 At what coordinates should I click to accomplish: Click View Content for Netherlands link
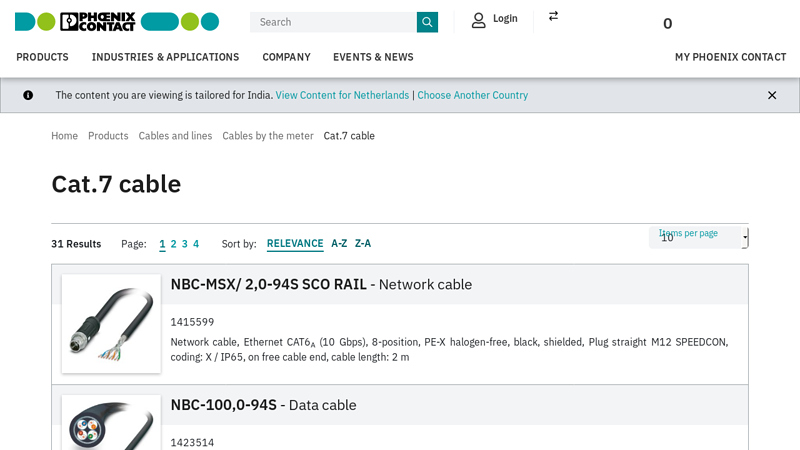point(342,95)
